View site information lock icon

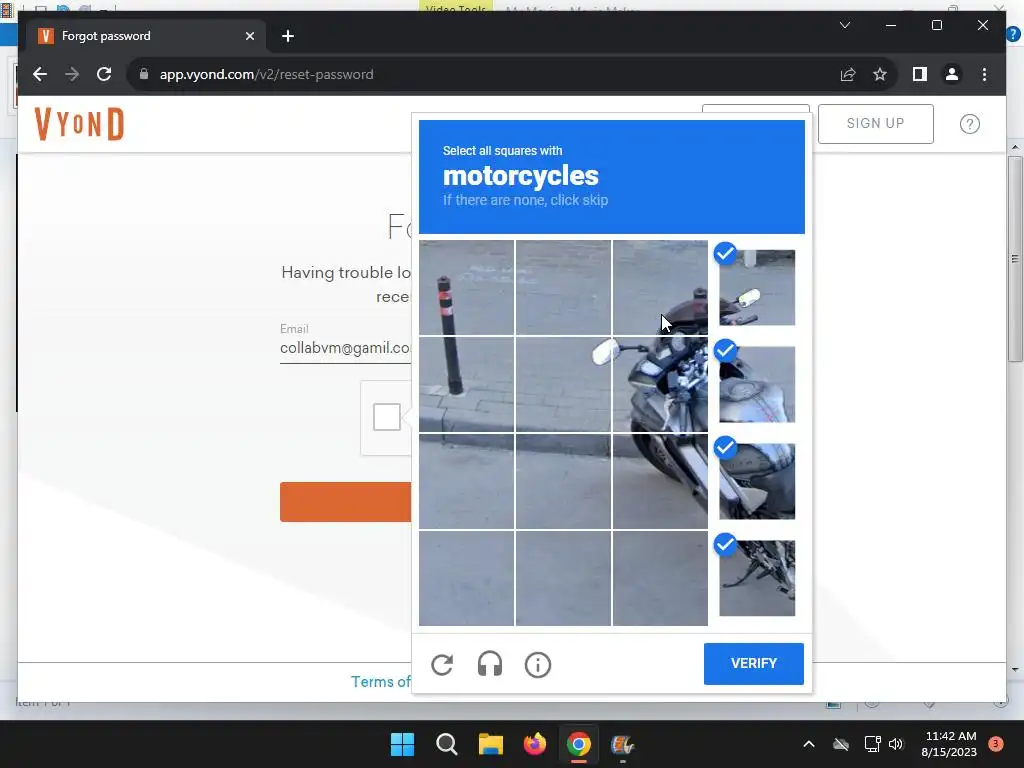(144, 74)
